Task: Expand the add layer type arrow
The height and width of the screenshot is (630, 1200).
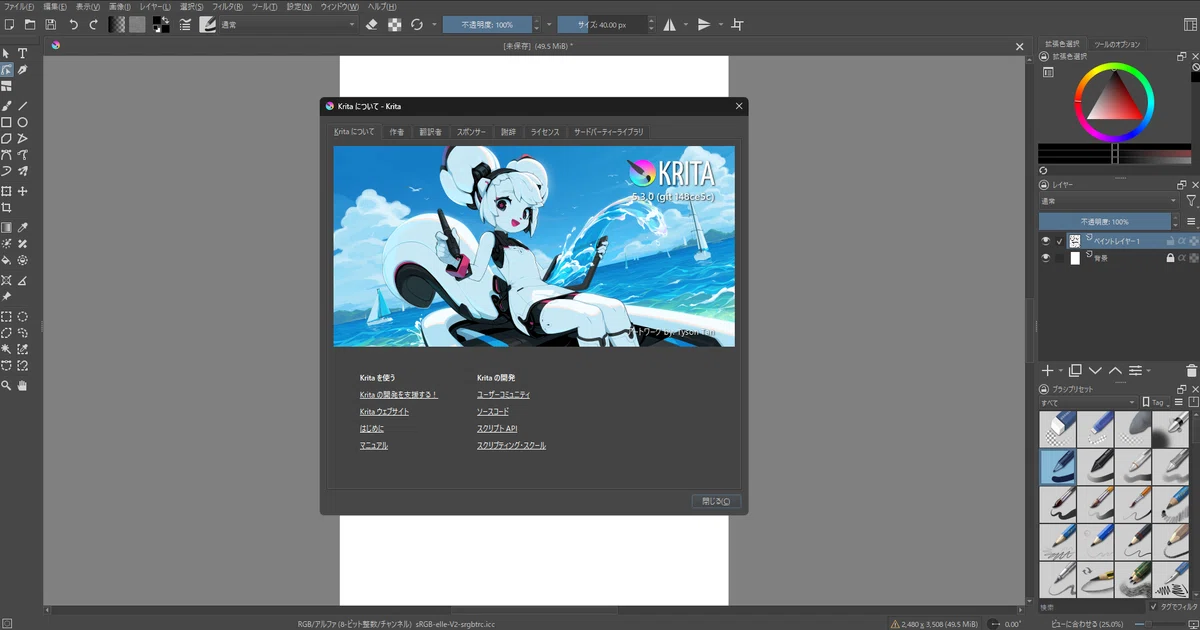Action: (x=1059, y=371)
